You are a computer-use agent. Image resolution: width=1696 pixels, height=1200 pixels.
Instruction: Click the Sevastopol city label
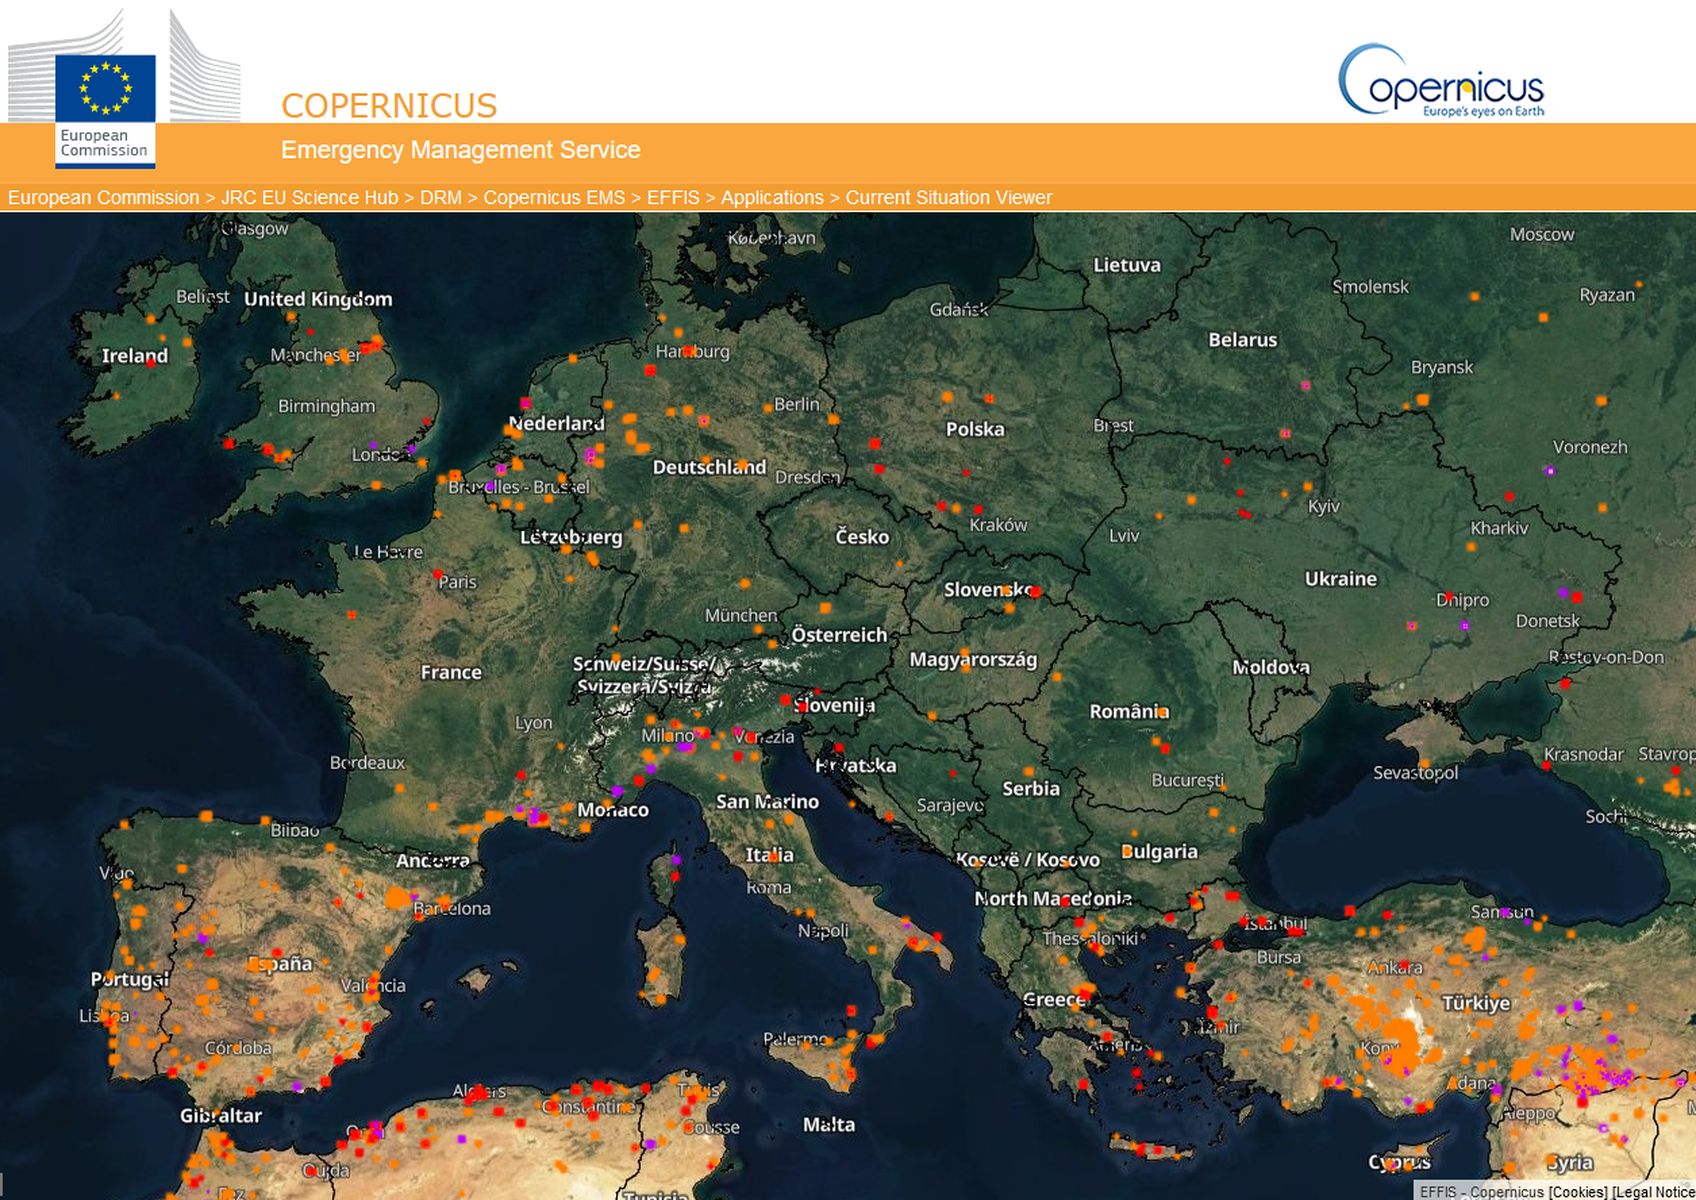1415,773
